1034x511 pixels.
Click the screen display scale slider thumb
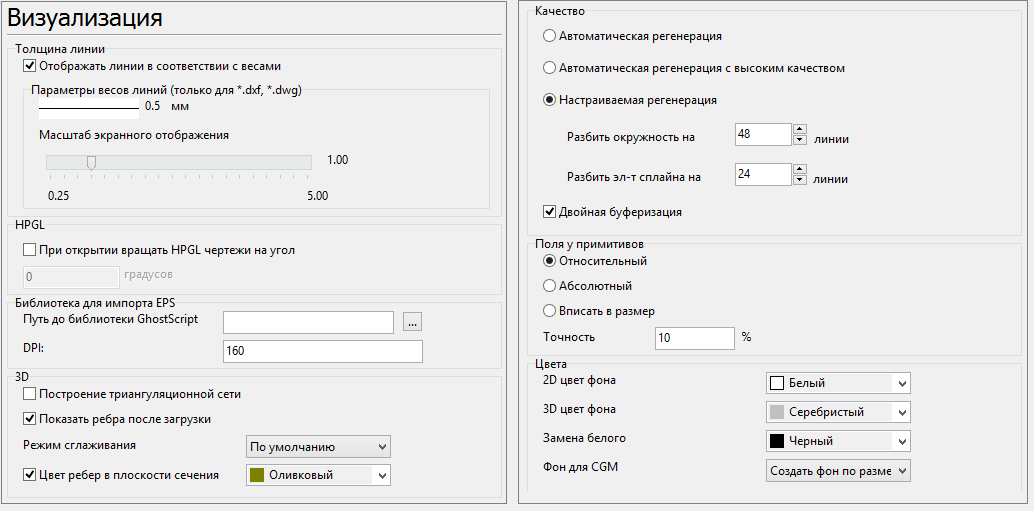click(91, 162)
